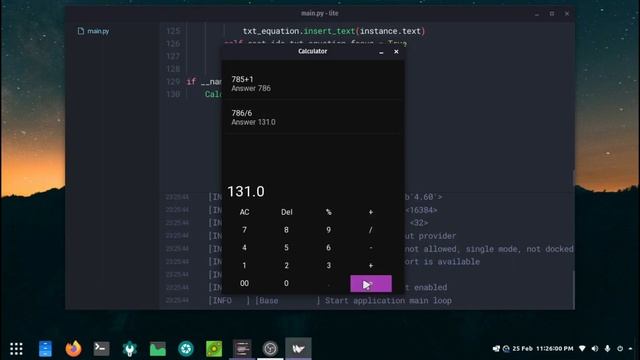Close the lite editor window
The image size is (640, 360).
coord(567,13)
